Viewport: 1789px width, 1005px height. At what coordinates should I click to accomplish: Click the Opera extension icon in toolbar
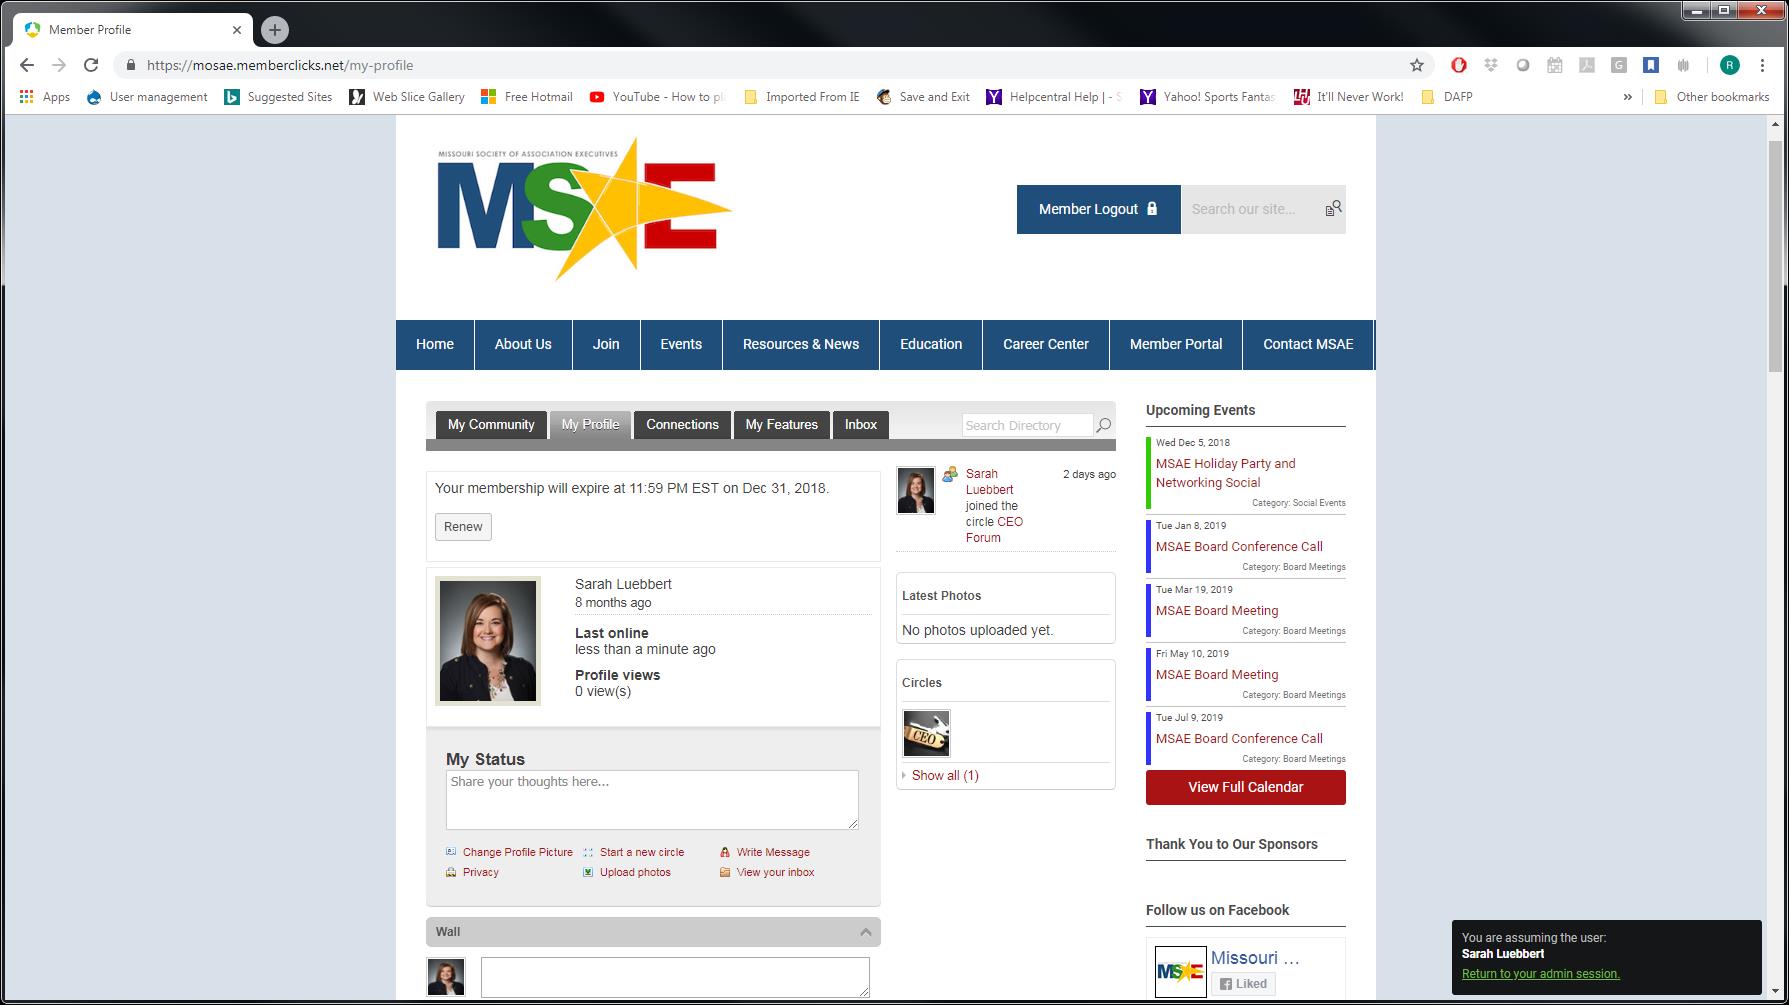1459,65
